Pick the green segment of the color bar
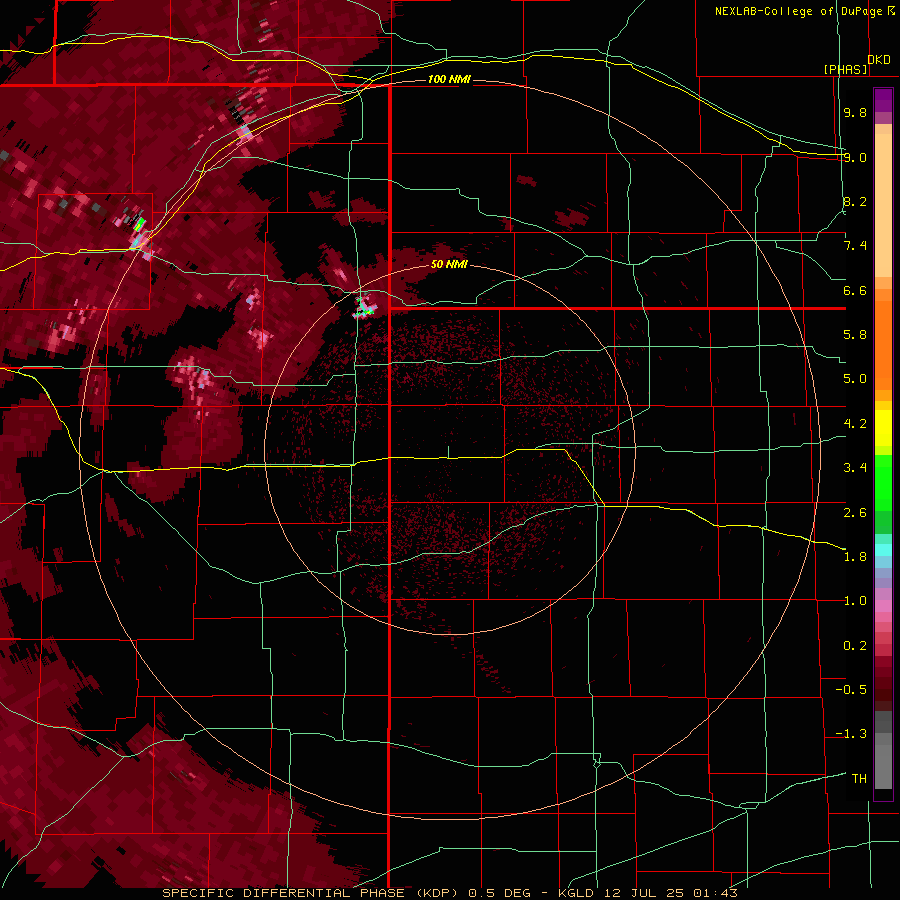900x900 pixels. pos(883,482)
